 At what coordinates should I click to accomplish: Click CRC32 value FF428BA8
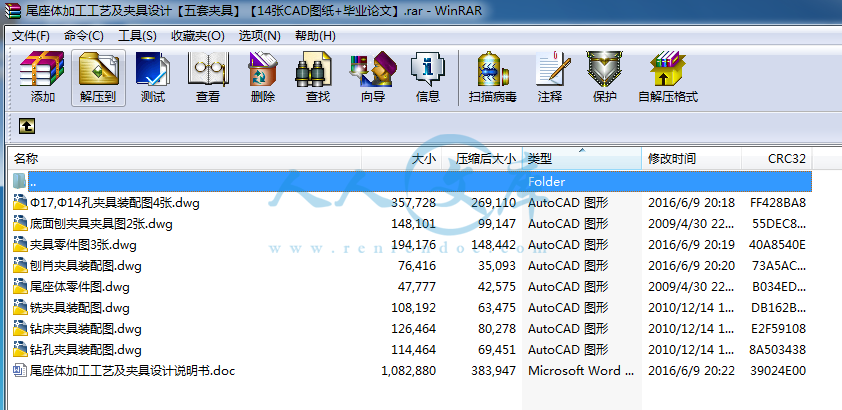(778, 203)
